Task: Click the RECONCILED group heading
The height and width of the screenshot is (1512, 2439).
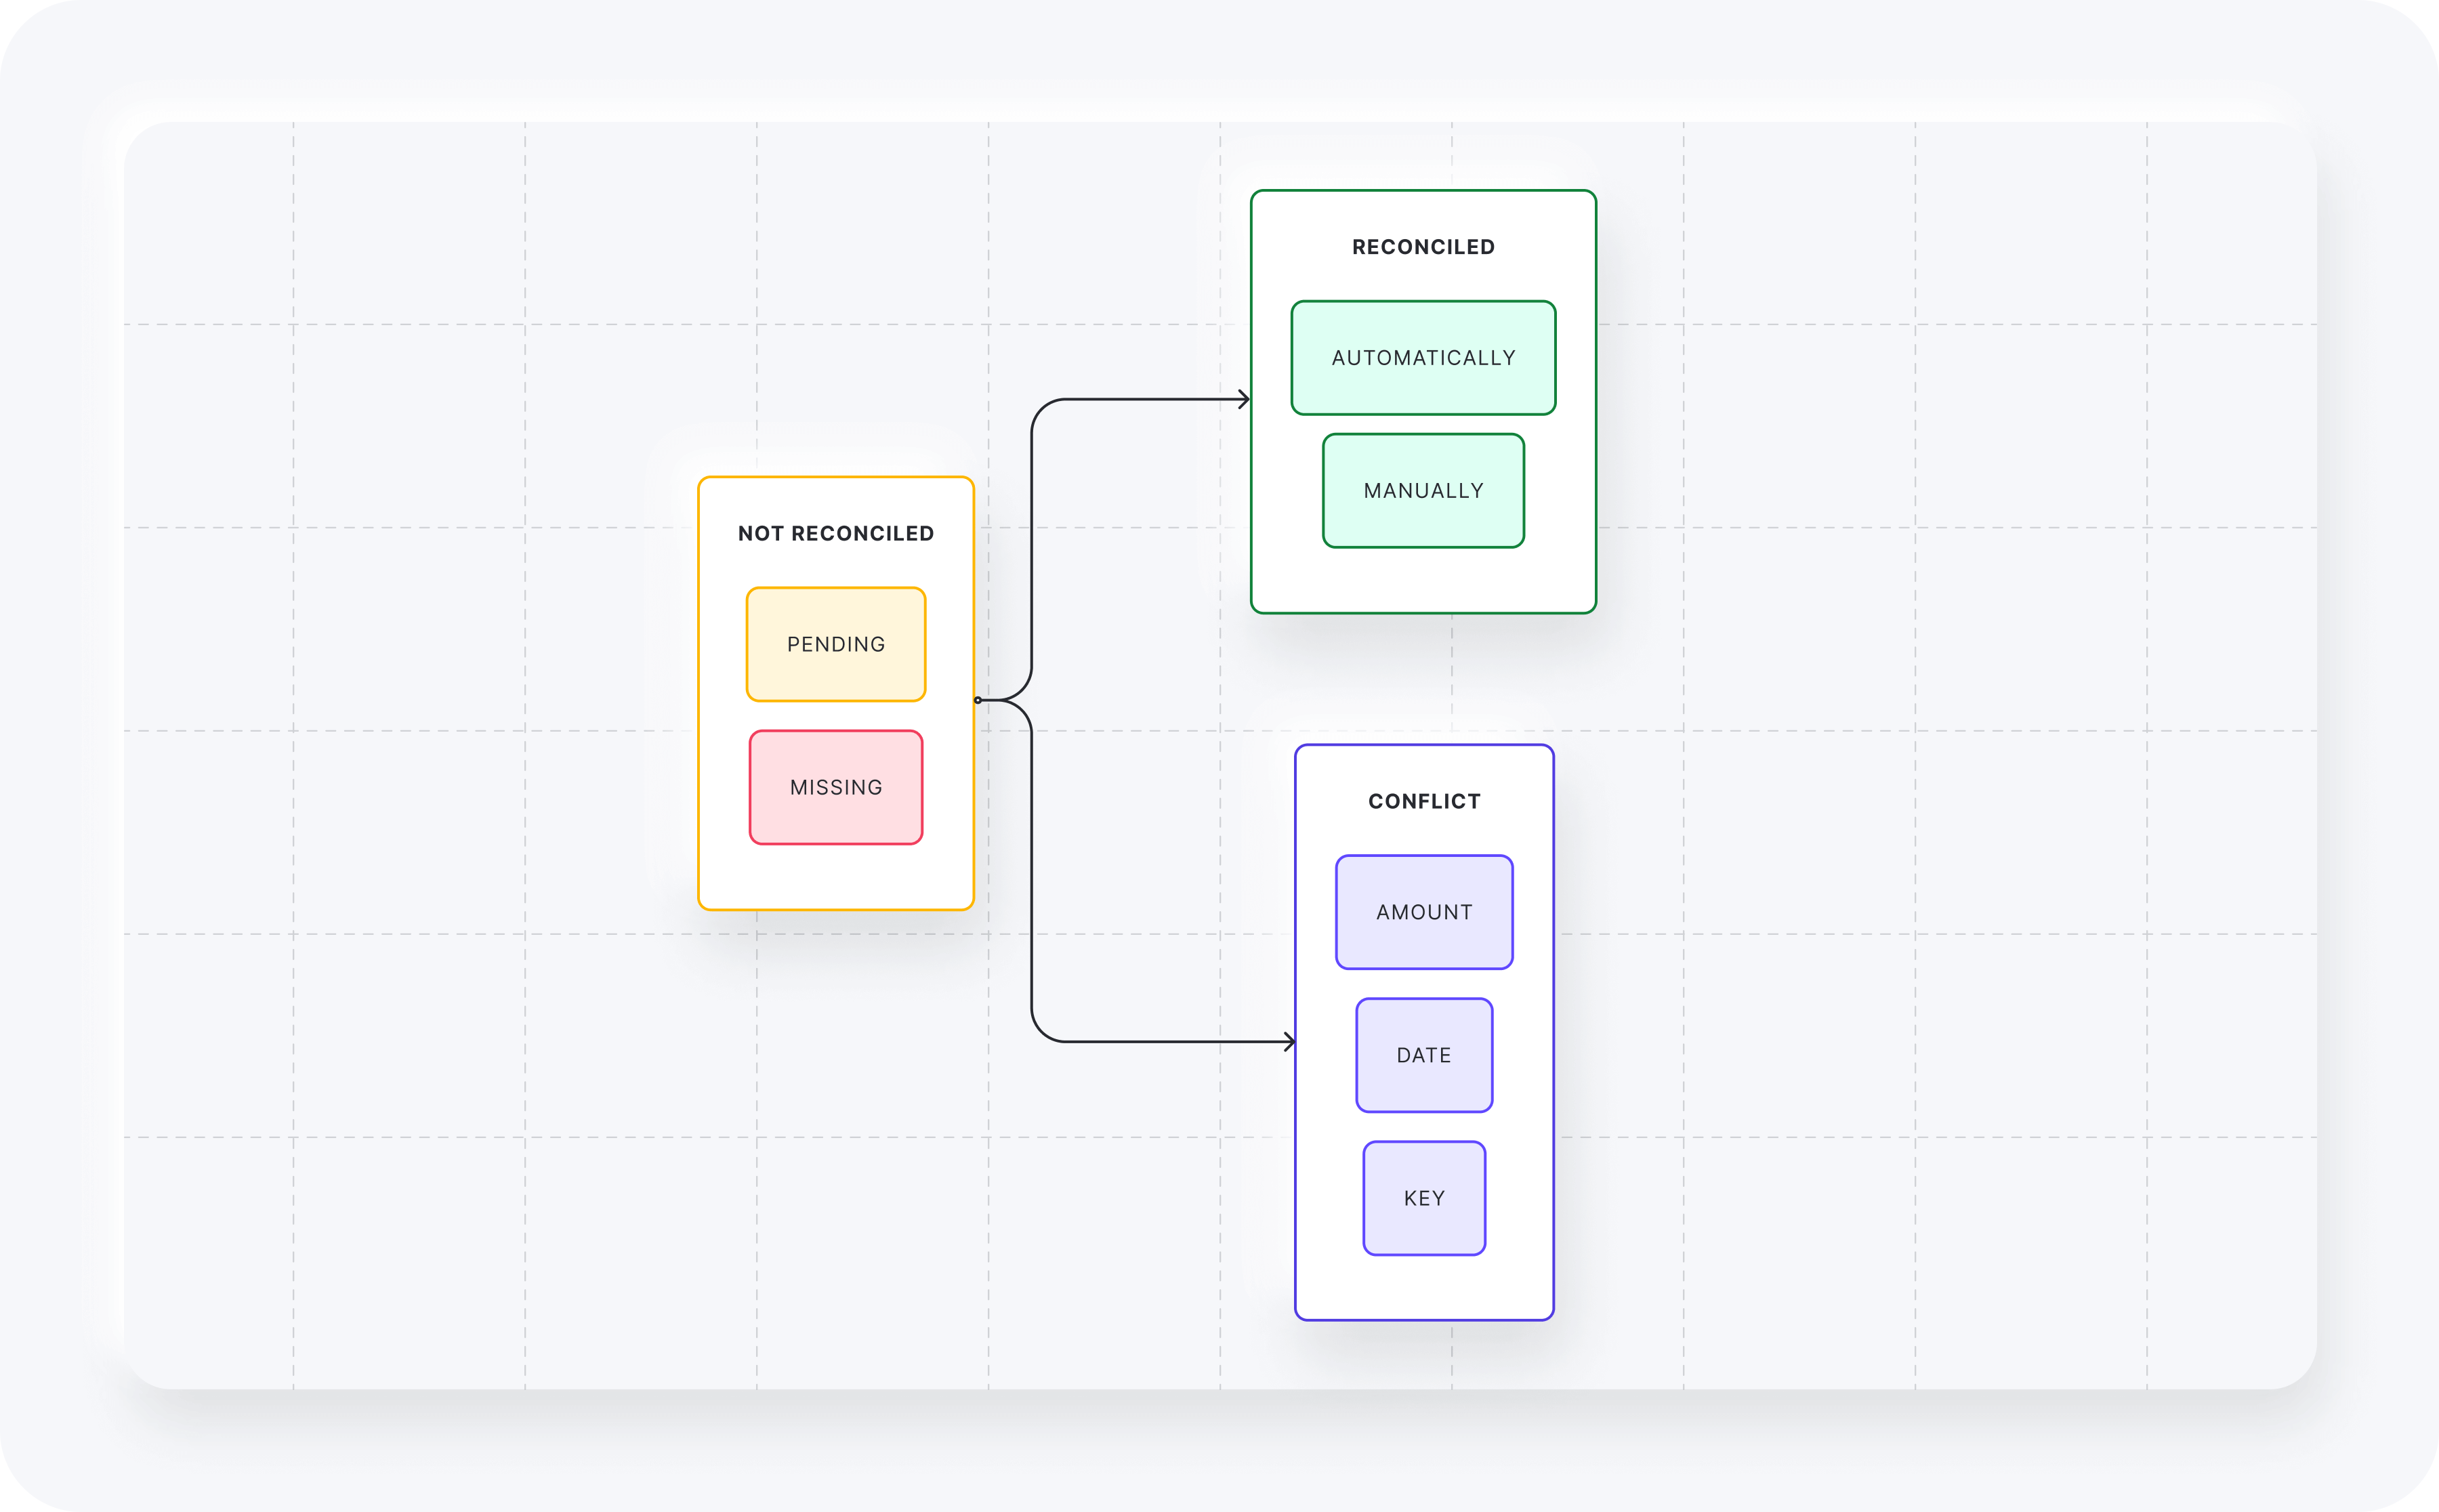Action: 1423,247
